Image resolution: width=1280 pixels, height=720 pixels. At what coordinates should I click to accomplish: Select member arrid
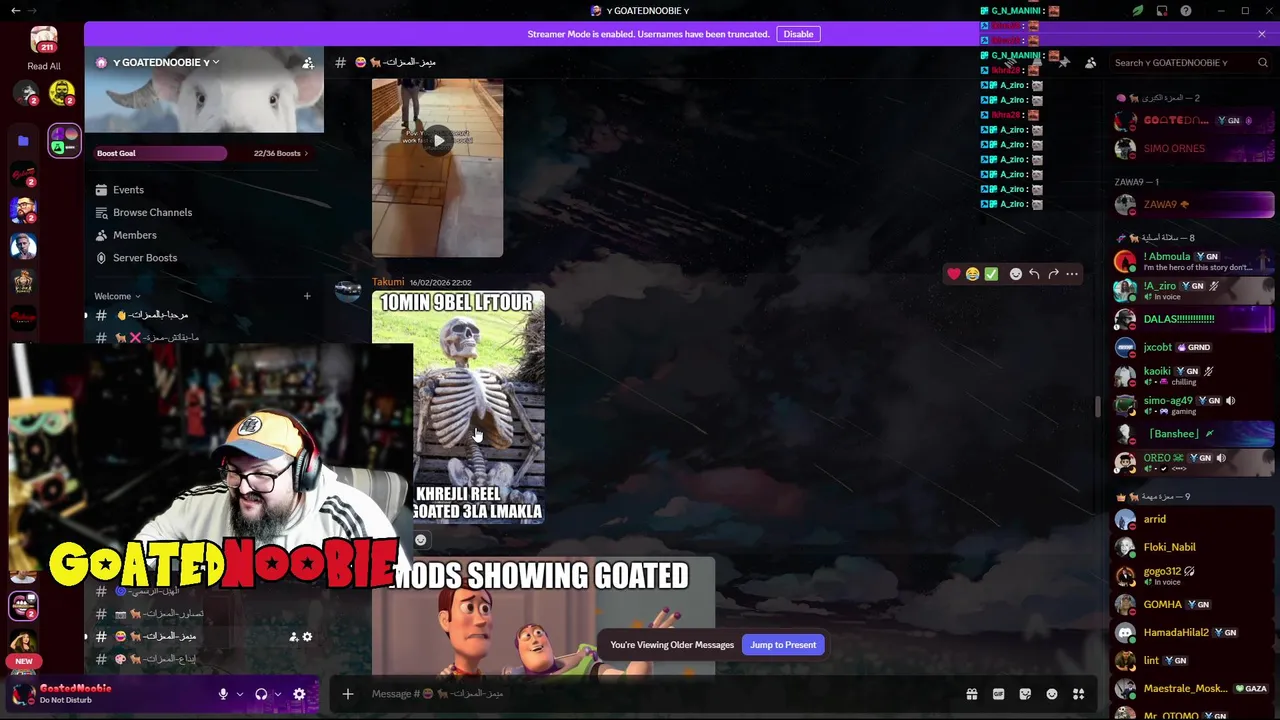pos(1193,519)
